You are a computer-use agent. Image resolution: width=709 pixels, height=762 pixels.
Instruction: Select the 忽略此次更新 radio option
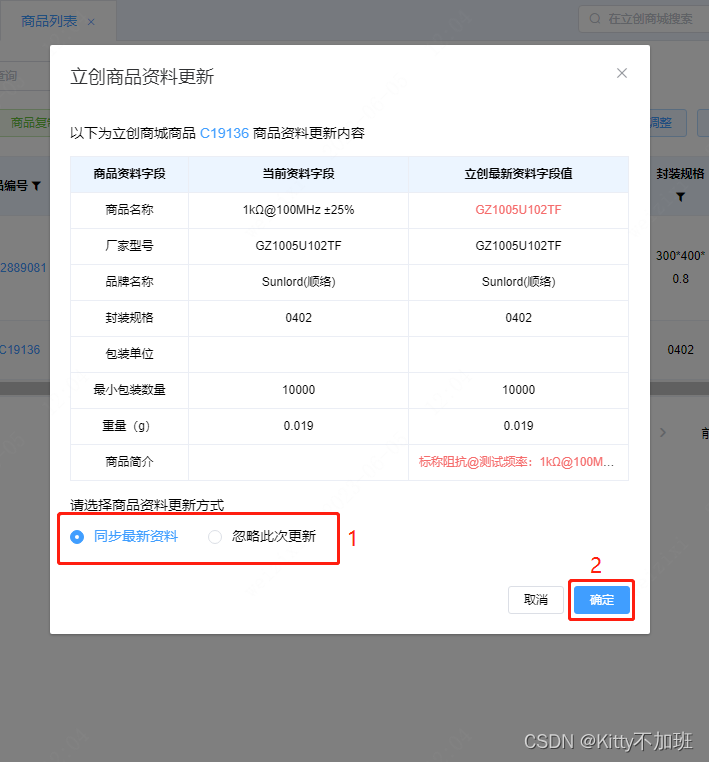pyautogui.click(x=262, y=537)
